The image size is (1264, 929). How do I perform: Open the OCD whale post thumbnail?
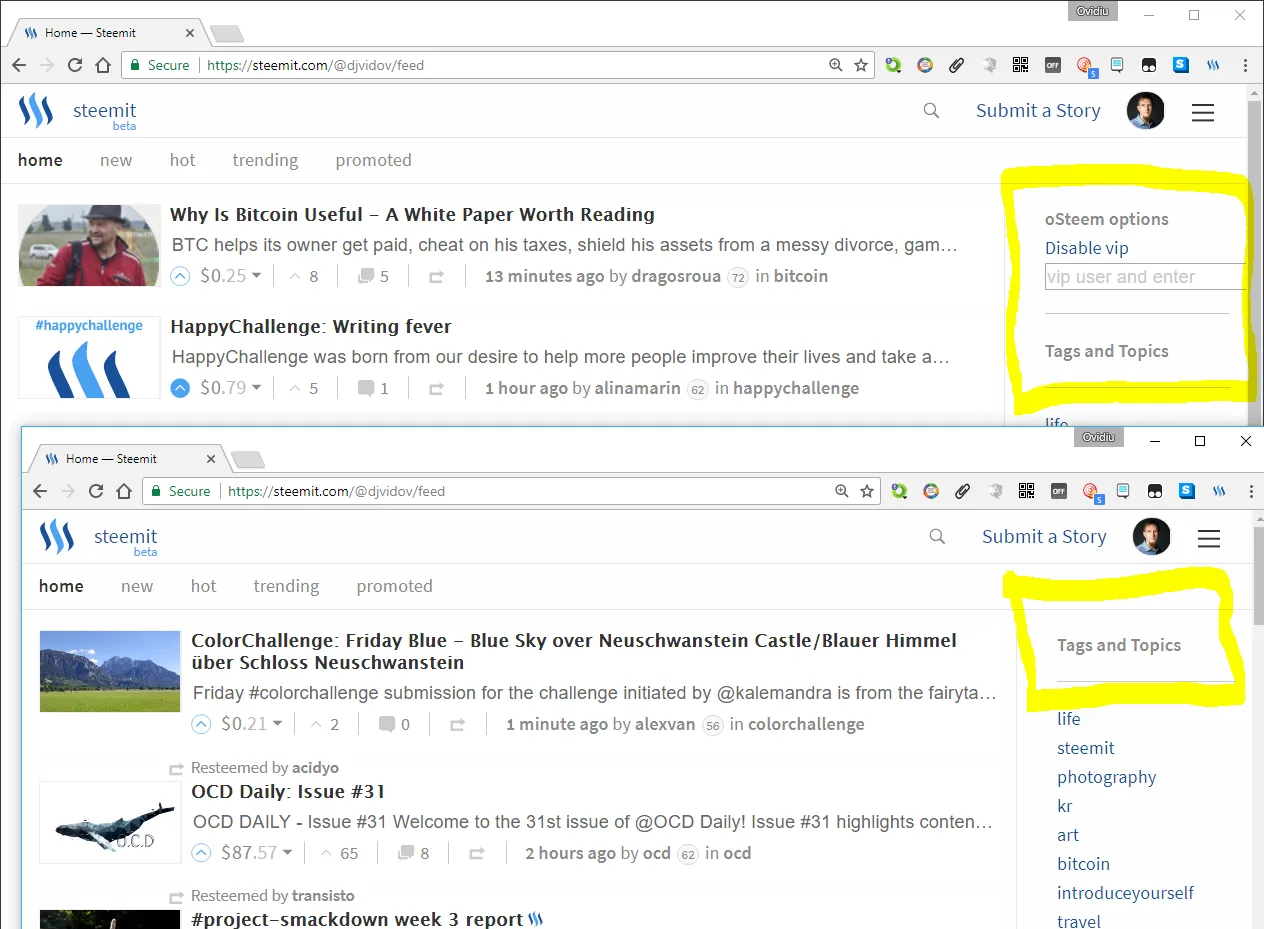pos(111,822)
